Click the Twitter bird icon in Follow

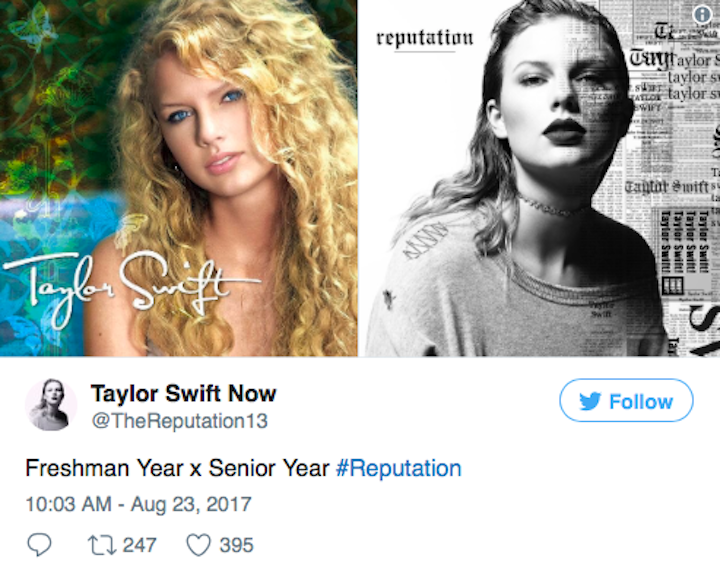tap(590, 402)
